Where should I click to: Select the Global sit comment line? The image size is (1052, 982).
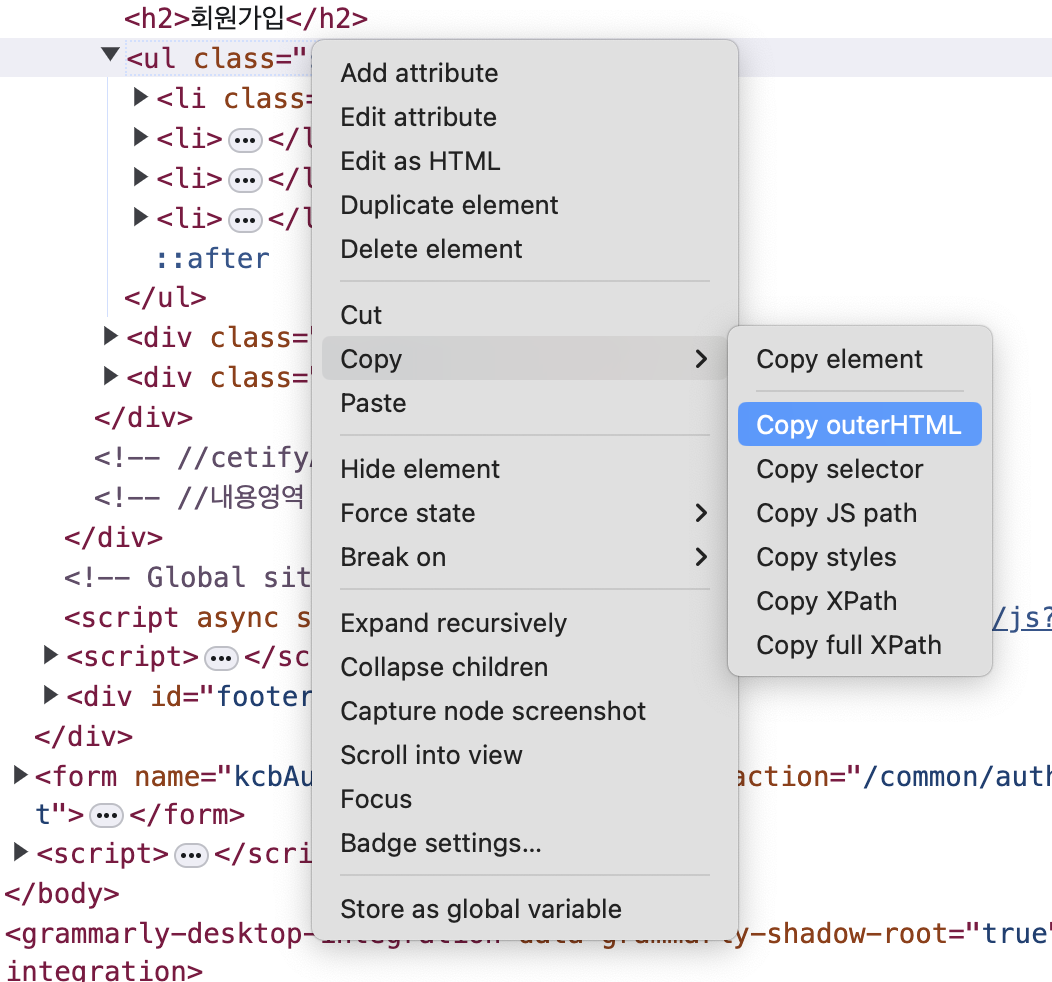tap(187, 578)
